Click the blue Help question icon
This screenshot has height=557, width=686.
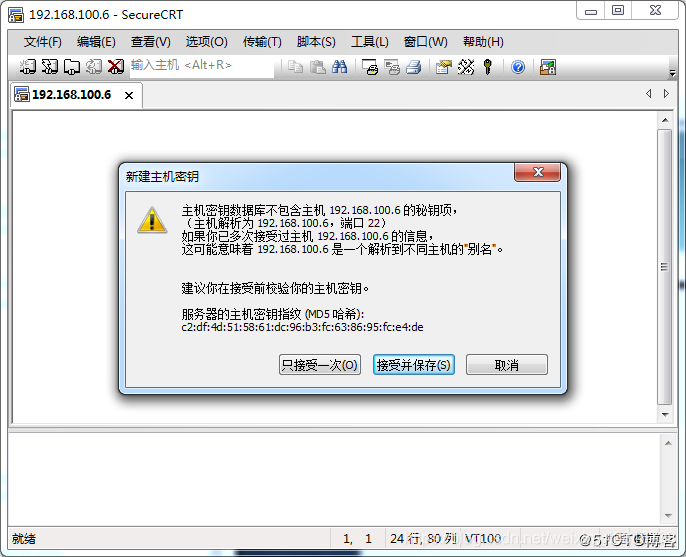518,67
